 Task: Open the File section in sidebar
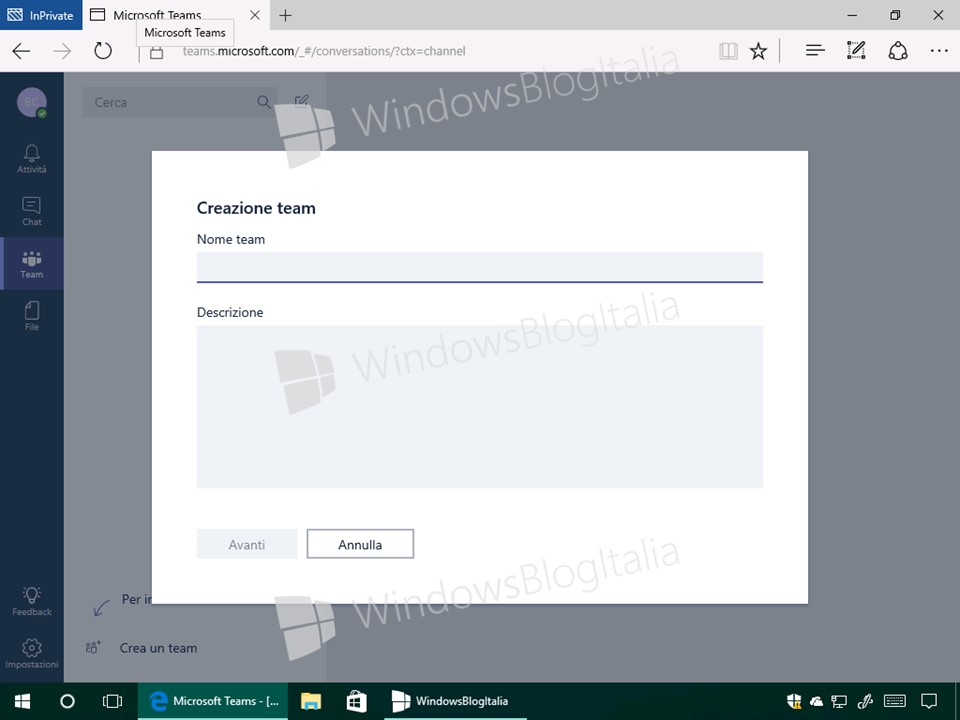point(32,316)
